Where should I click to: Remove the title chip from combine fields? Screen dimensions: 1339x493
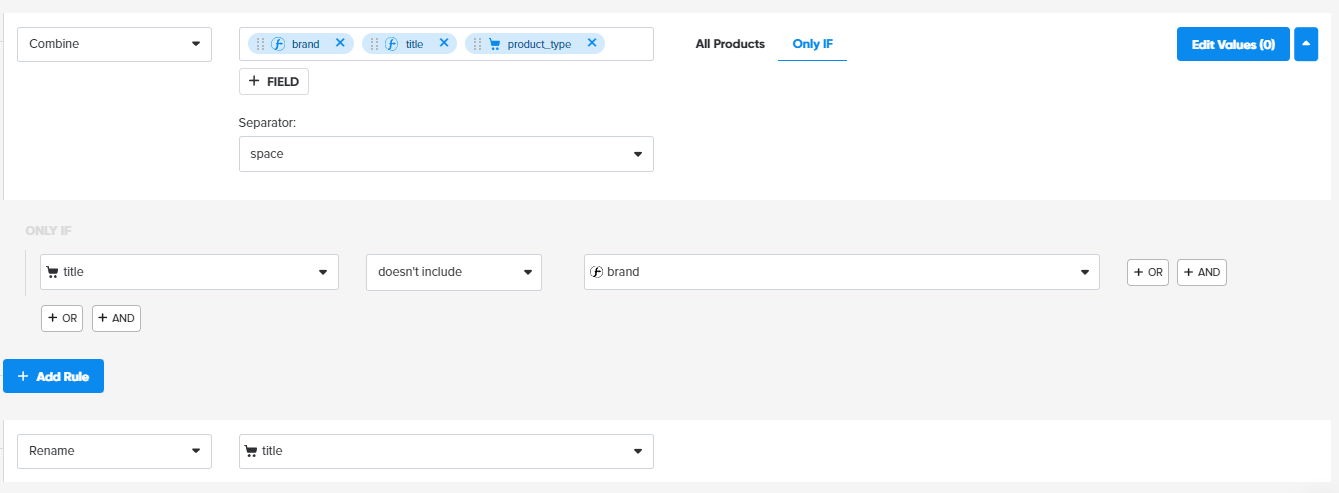pyautogui.click(x=444, y=43)
